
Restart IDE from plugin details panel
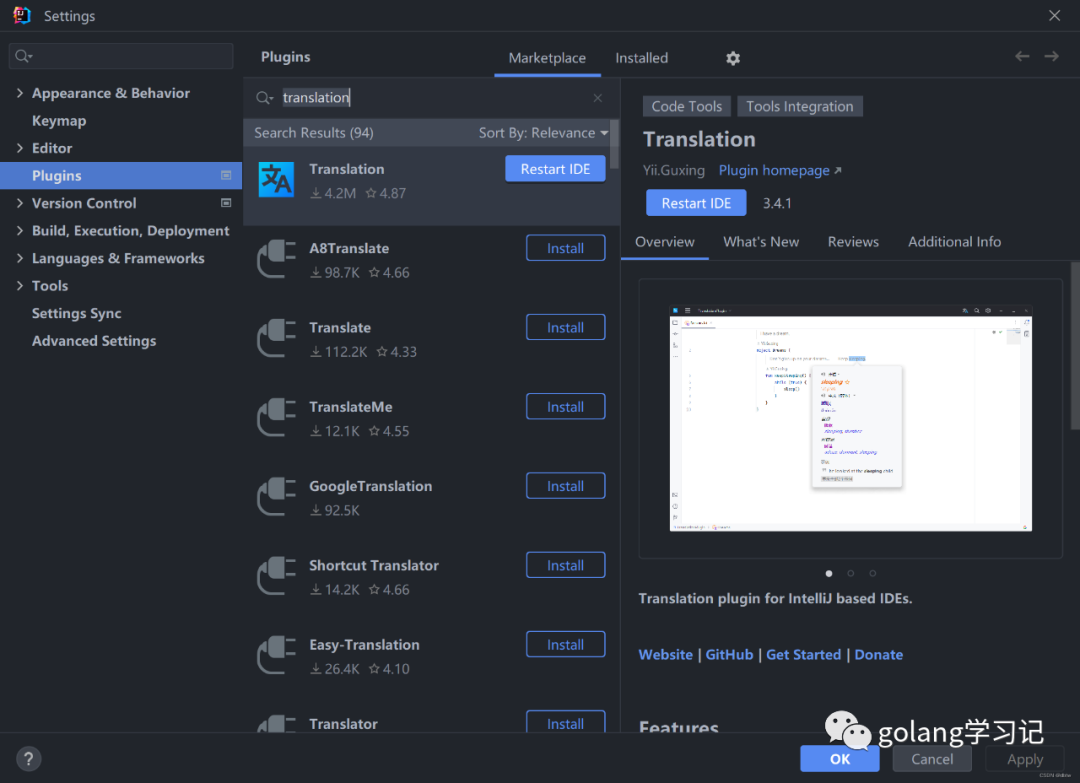coord(696,203)
